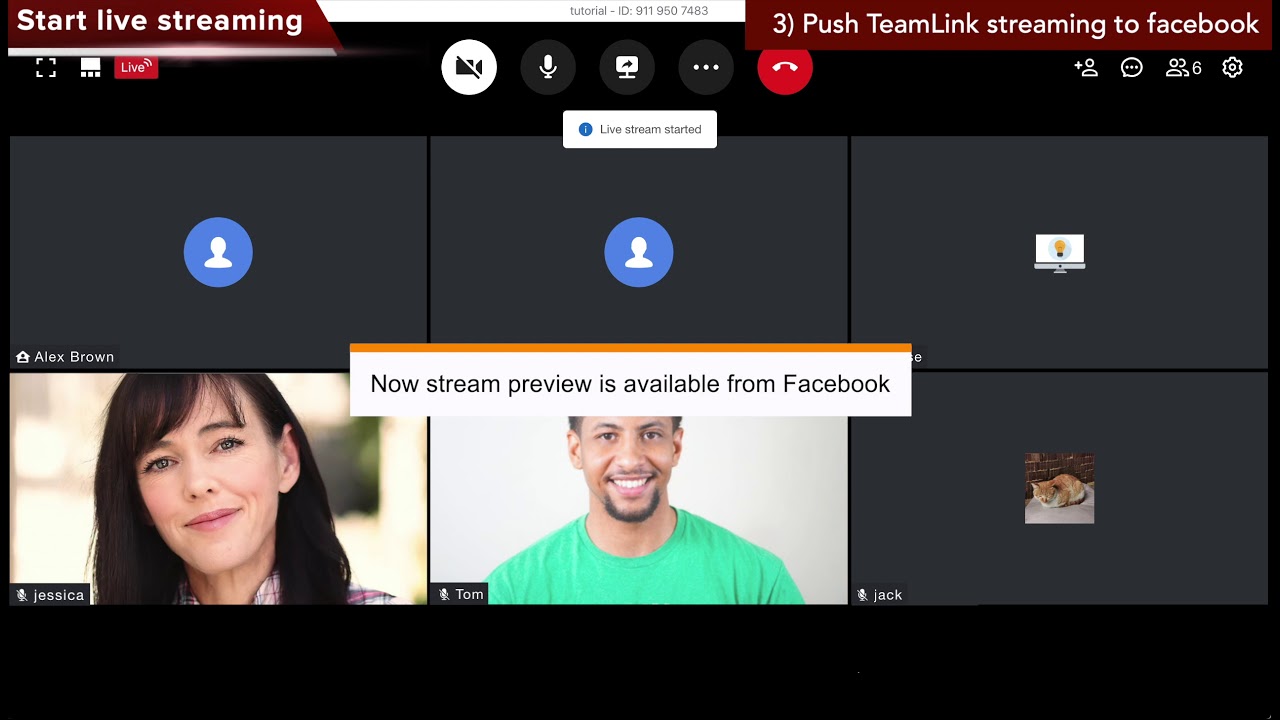Switch the video grid layout icon
1280x720 pixels.
[x=90, y=67]
